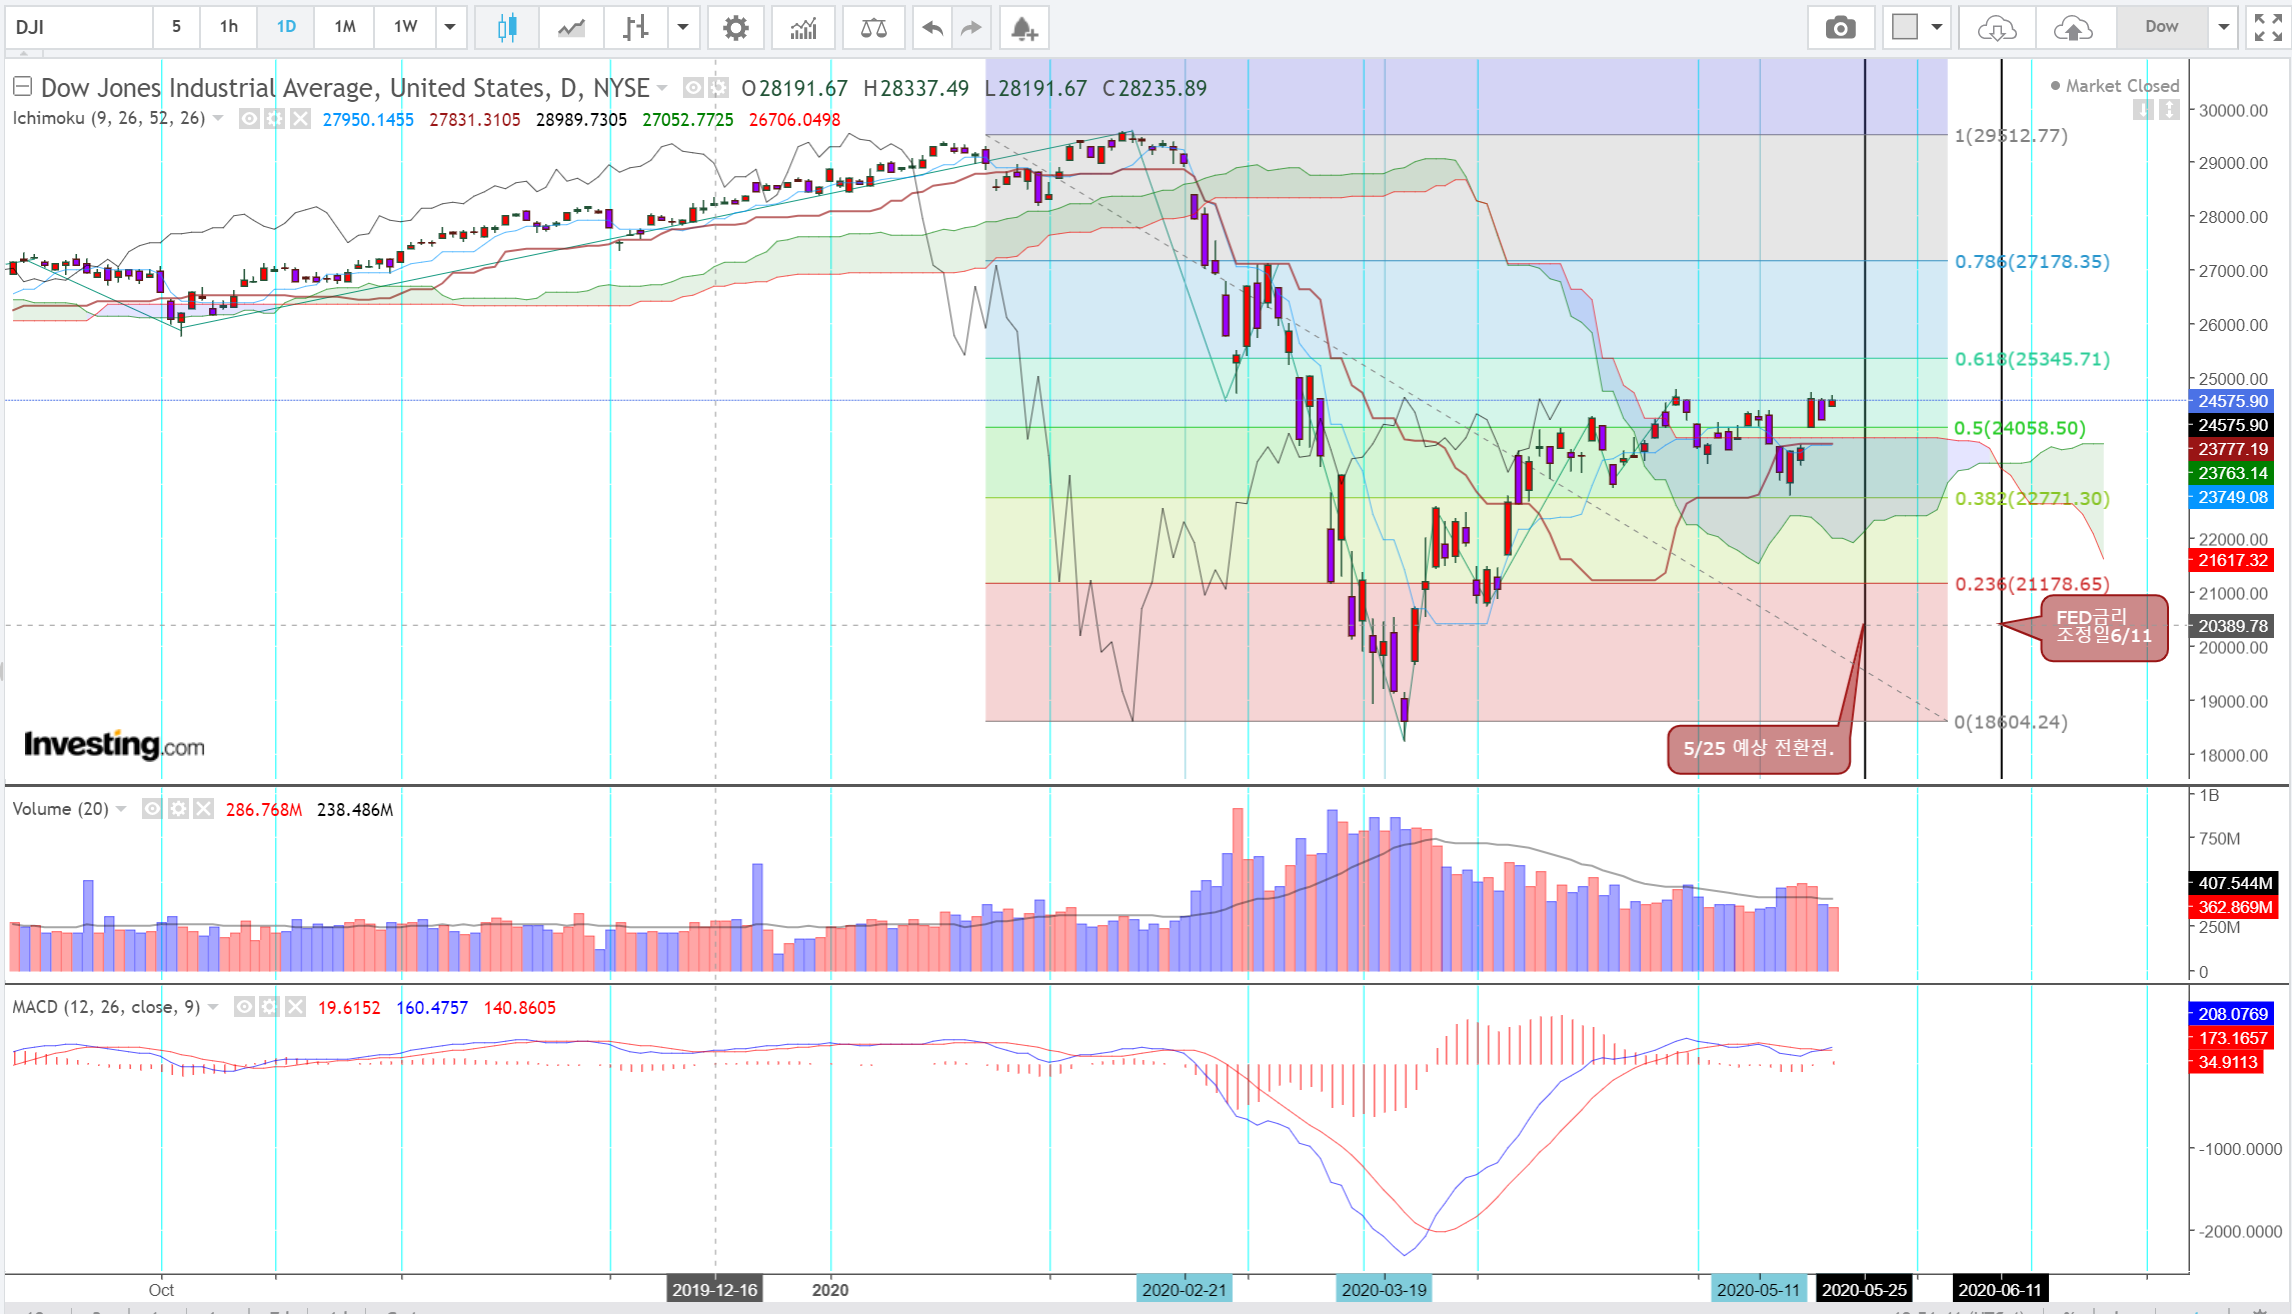
Task: Remove the Ichimoku indicator with X
Action: pos(300,119)
